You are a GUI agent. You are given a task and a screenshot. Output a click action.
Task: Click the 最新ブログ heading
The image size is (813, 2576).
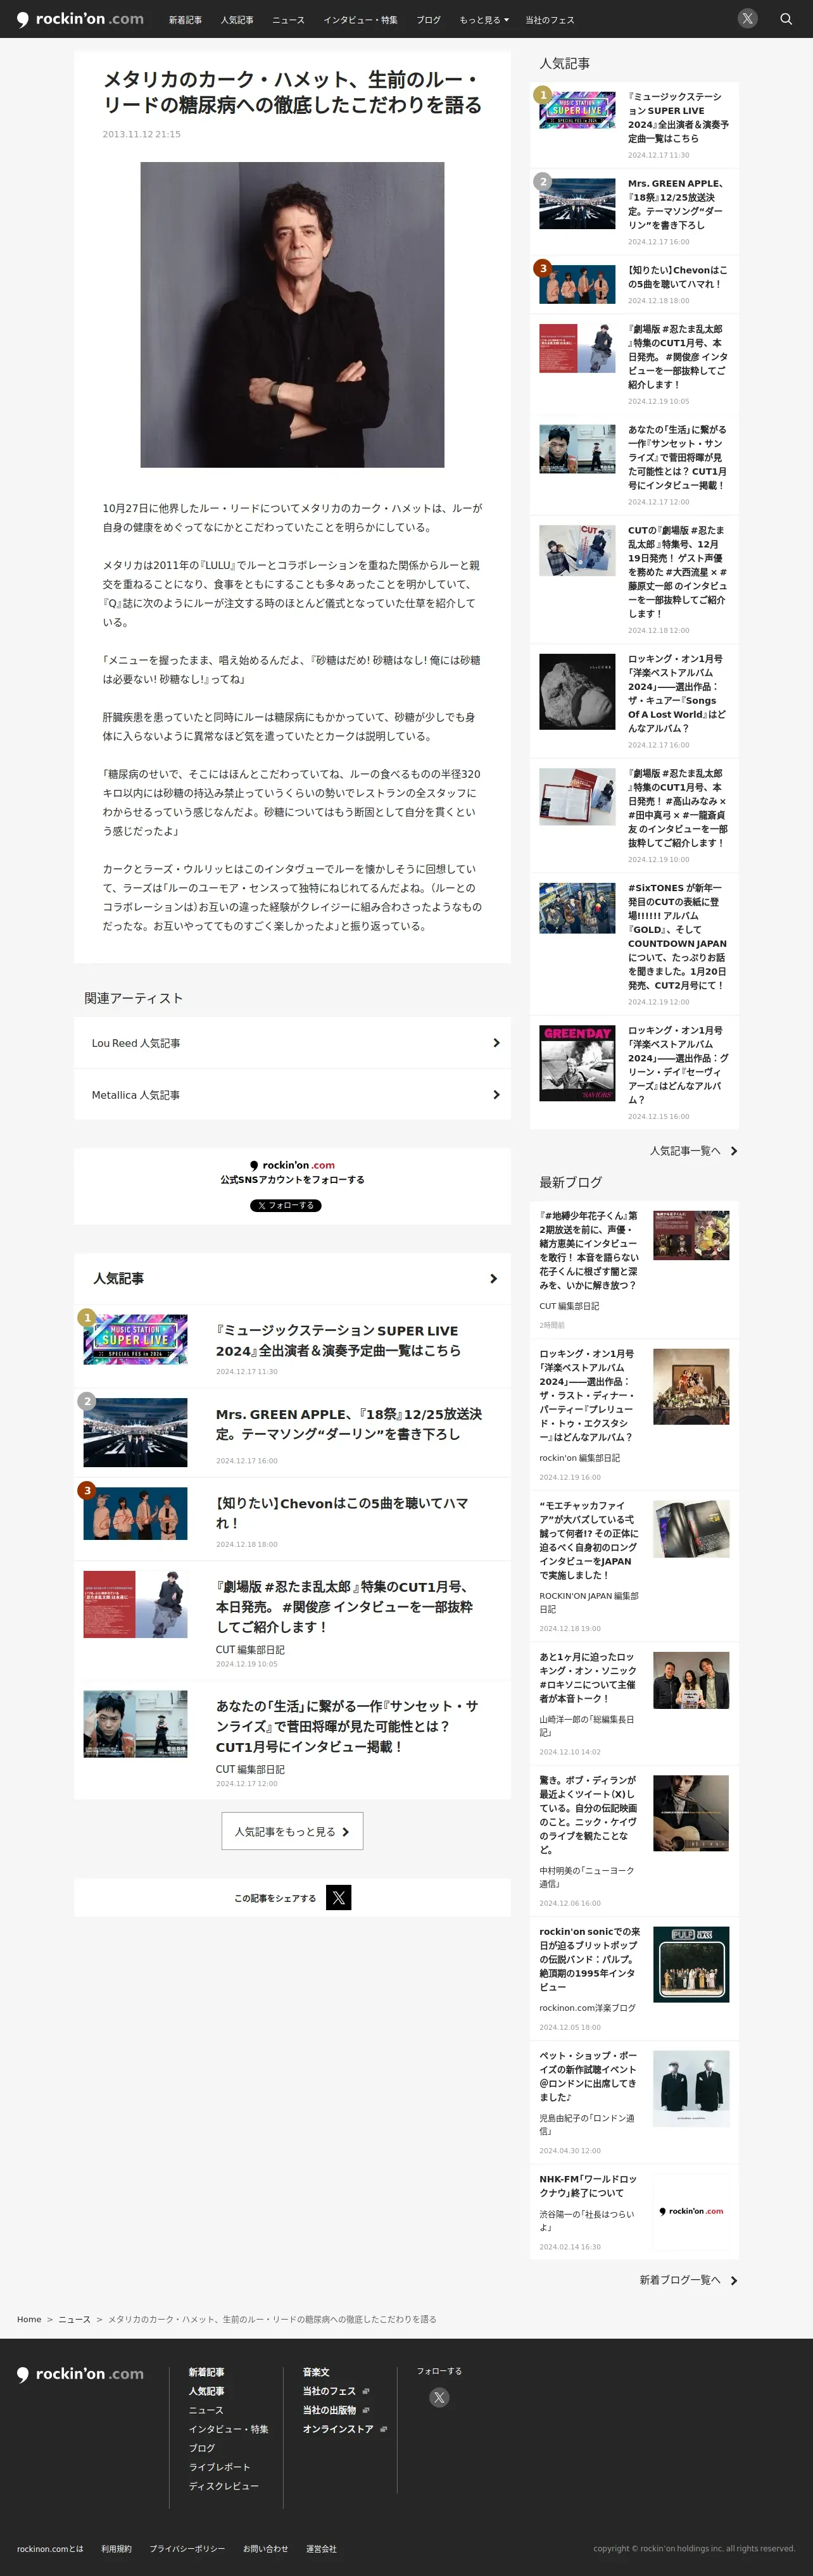[x=571, y=1182]
